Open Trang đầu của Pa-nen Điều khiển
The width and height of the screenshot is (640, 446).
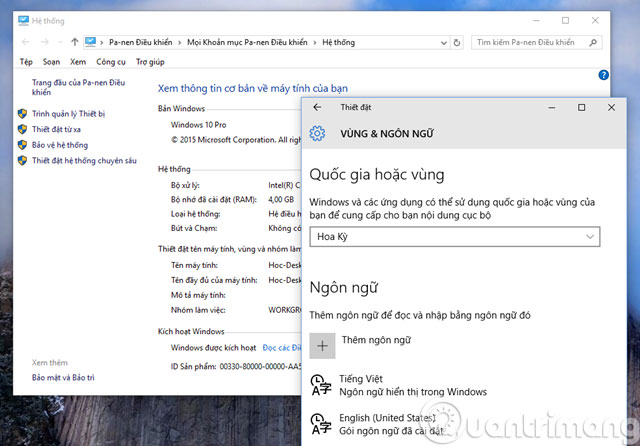click(78, 87)
